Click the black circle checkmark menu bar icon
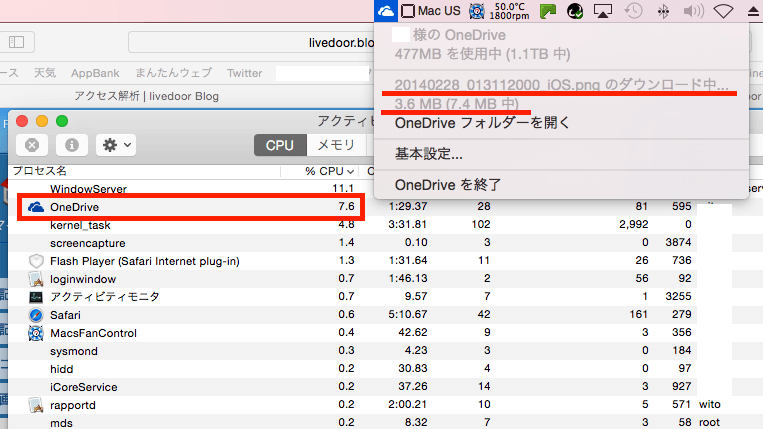The height and width of the screenshot is (429, 763). (x=575, y=11)
